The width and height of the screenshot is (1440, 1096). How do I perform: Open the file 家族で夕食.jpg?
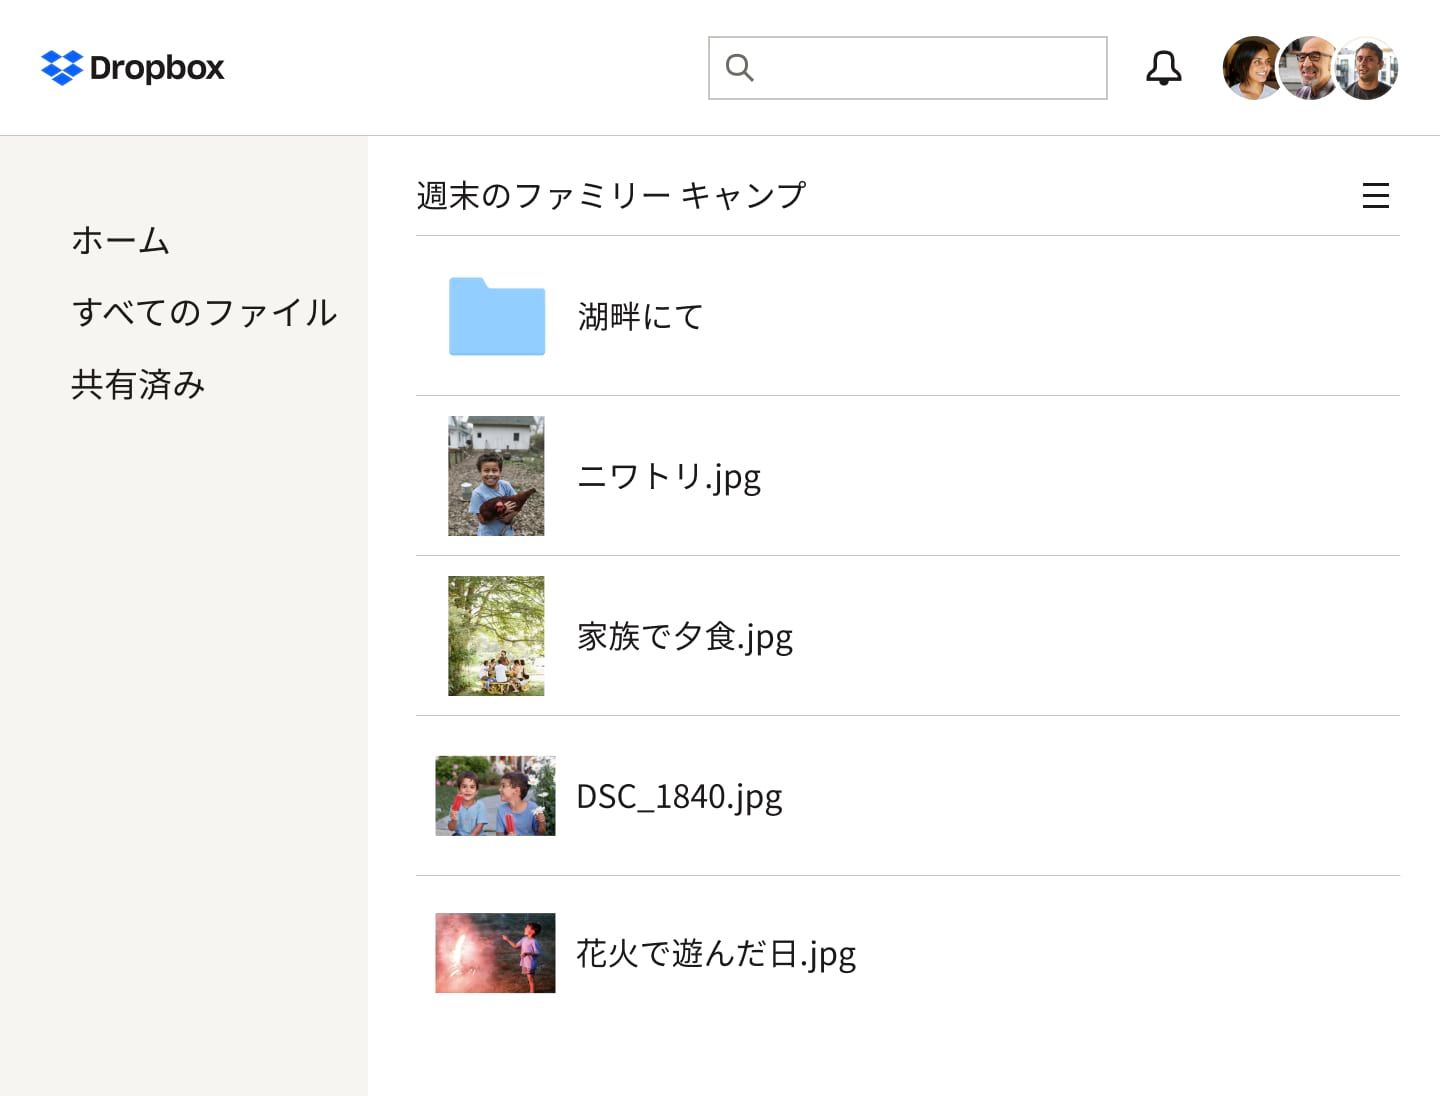click(685, 636)
